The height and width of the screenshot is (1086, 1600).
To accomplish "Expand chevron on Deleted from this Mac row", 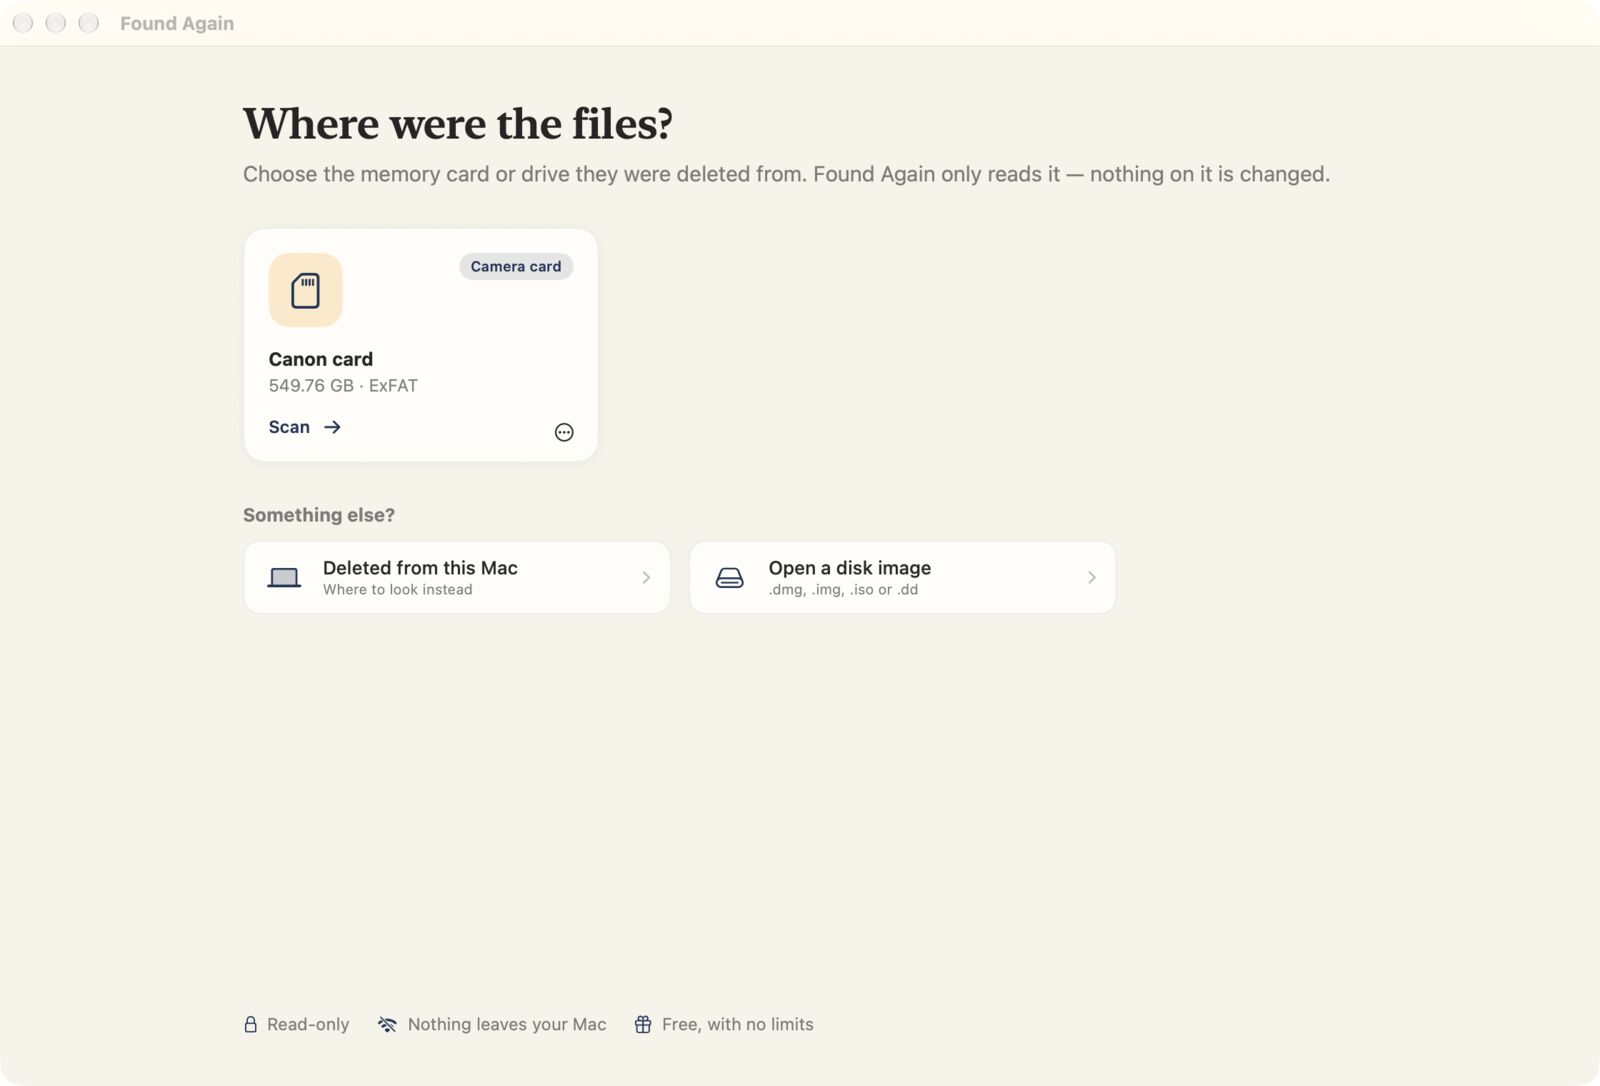I will click(646, 578).
